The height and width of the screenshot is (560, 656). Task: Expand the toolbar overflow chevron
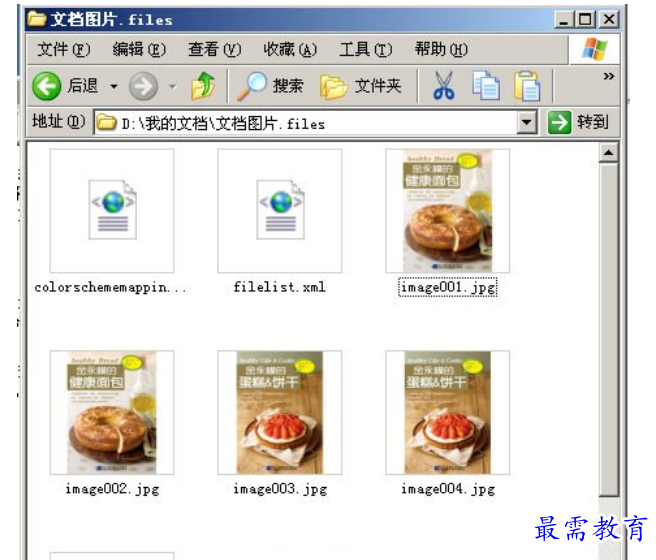pos(609,76)
